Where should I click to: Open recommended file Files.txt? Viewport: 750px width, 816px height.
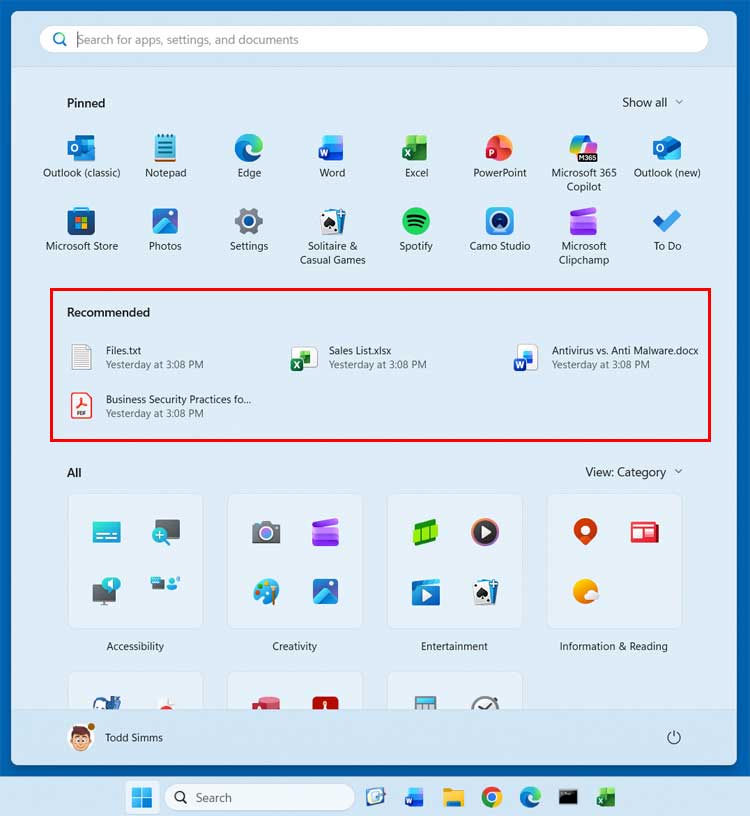click(x=137, y=358)
